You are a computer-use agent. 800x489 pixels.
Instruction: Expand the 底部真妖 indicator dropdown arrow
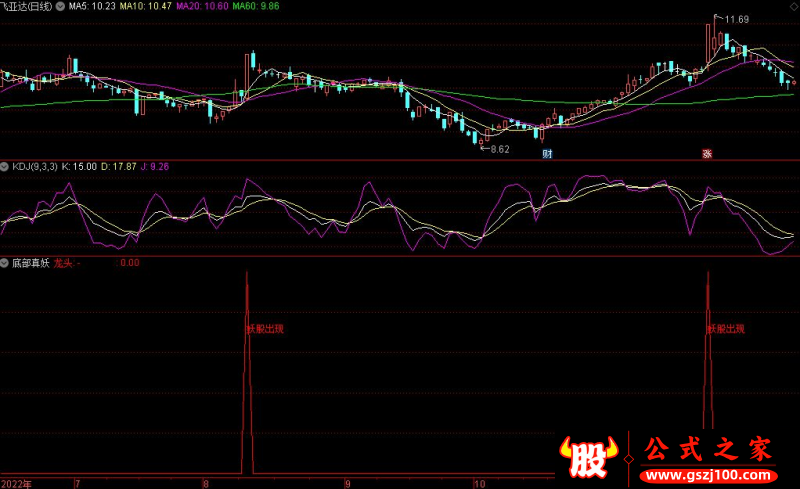(x=4, y=263)
